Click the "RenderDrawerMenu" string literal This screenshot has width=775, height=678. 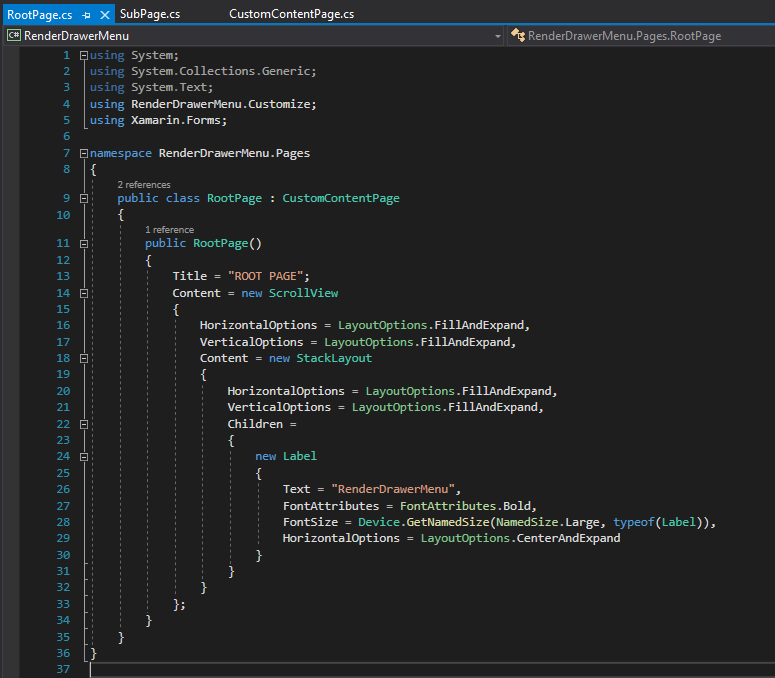click(x=393, y=489)
